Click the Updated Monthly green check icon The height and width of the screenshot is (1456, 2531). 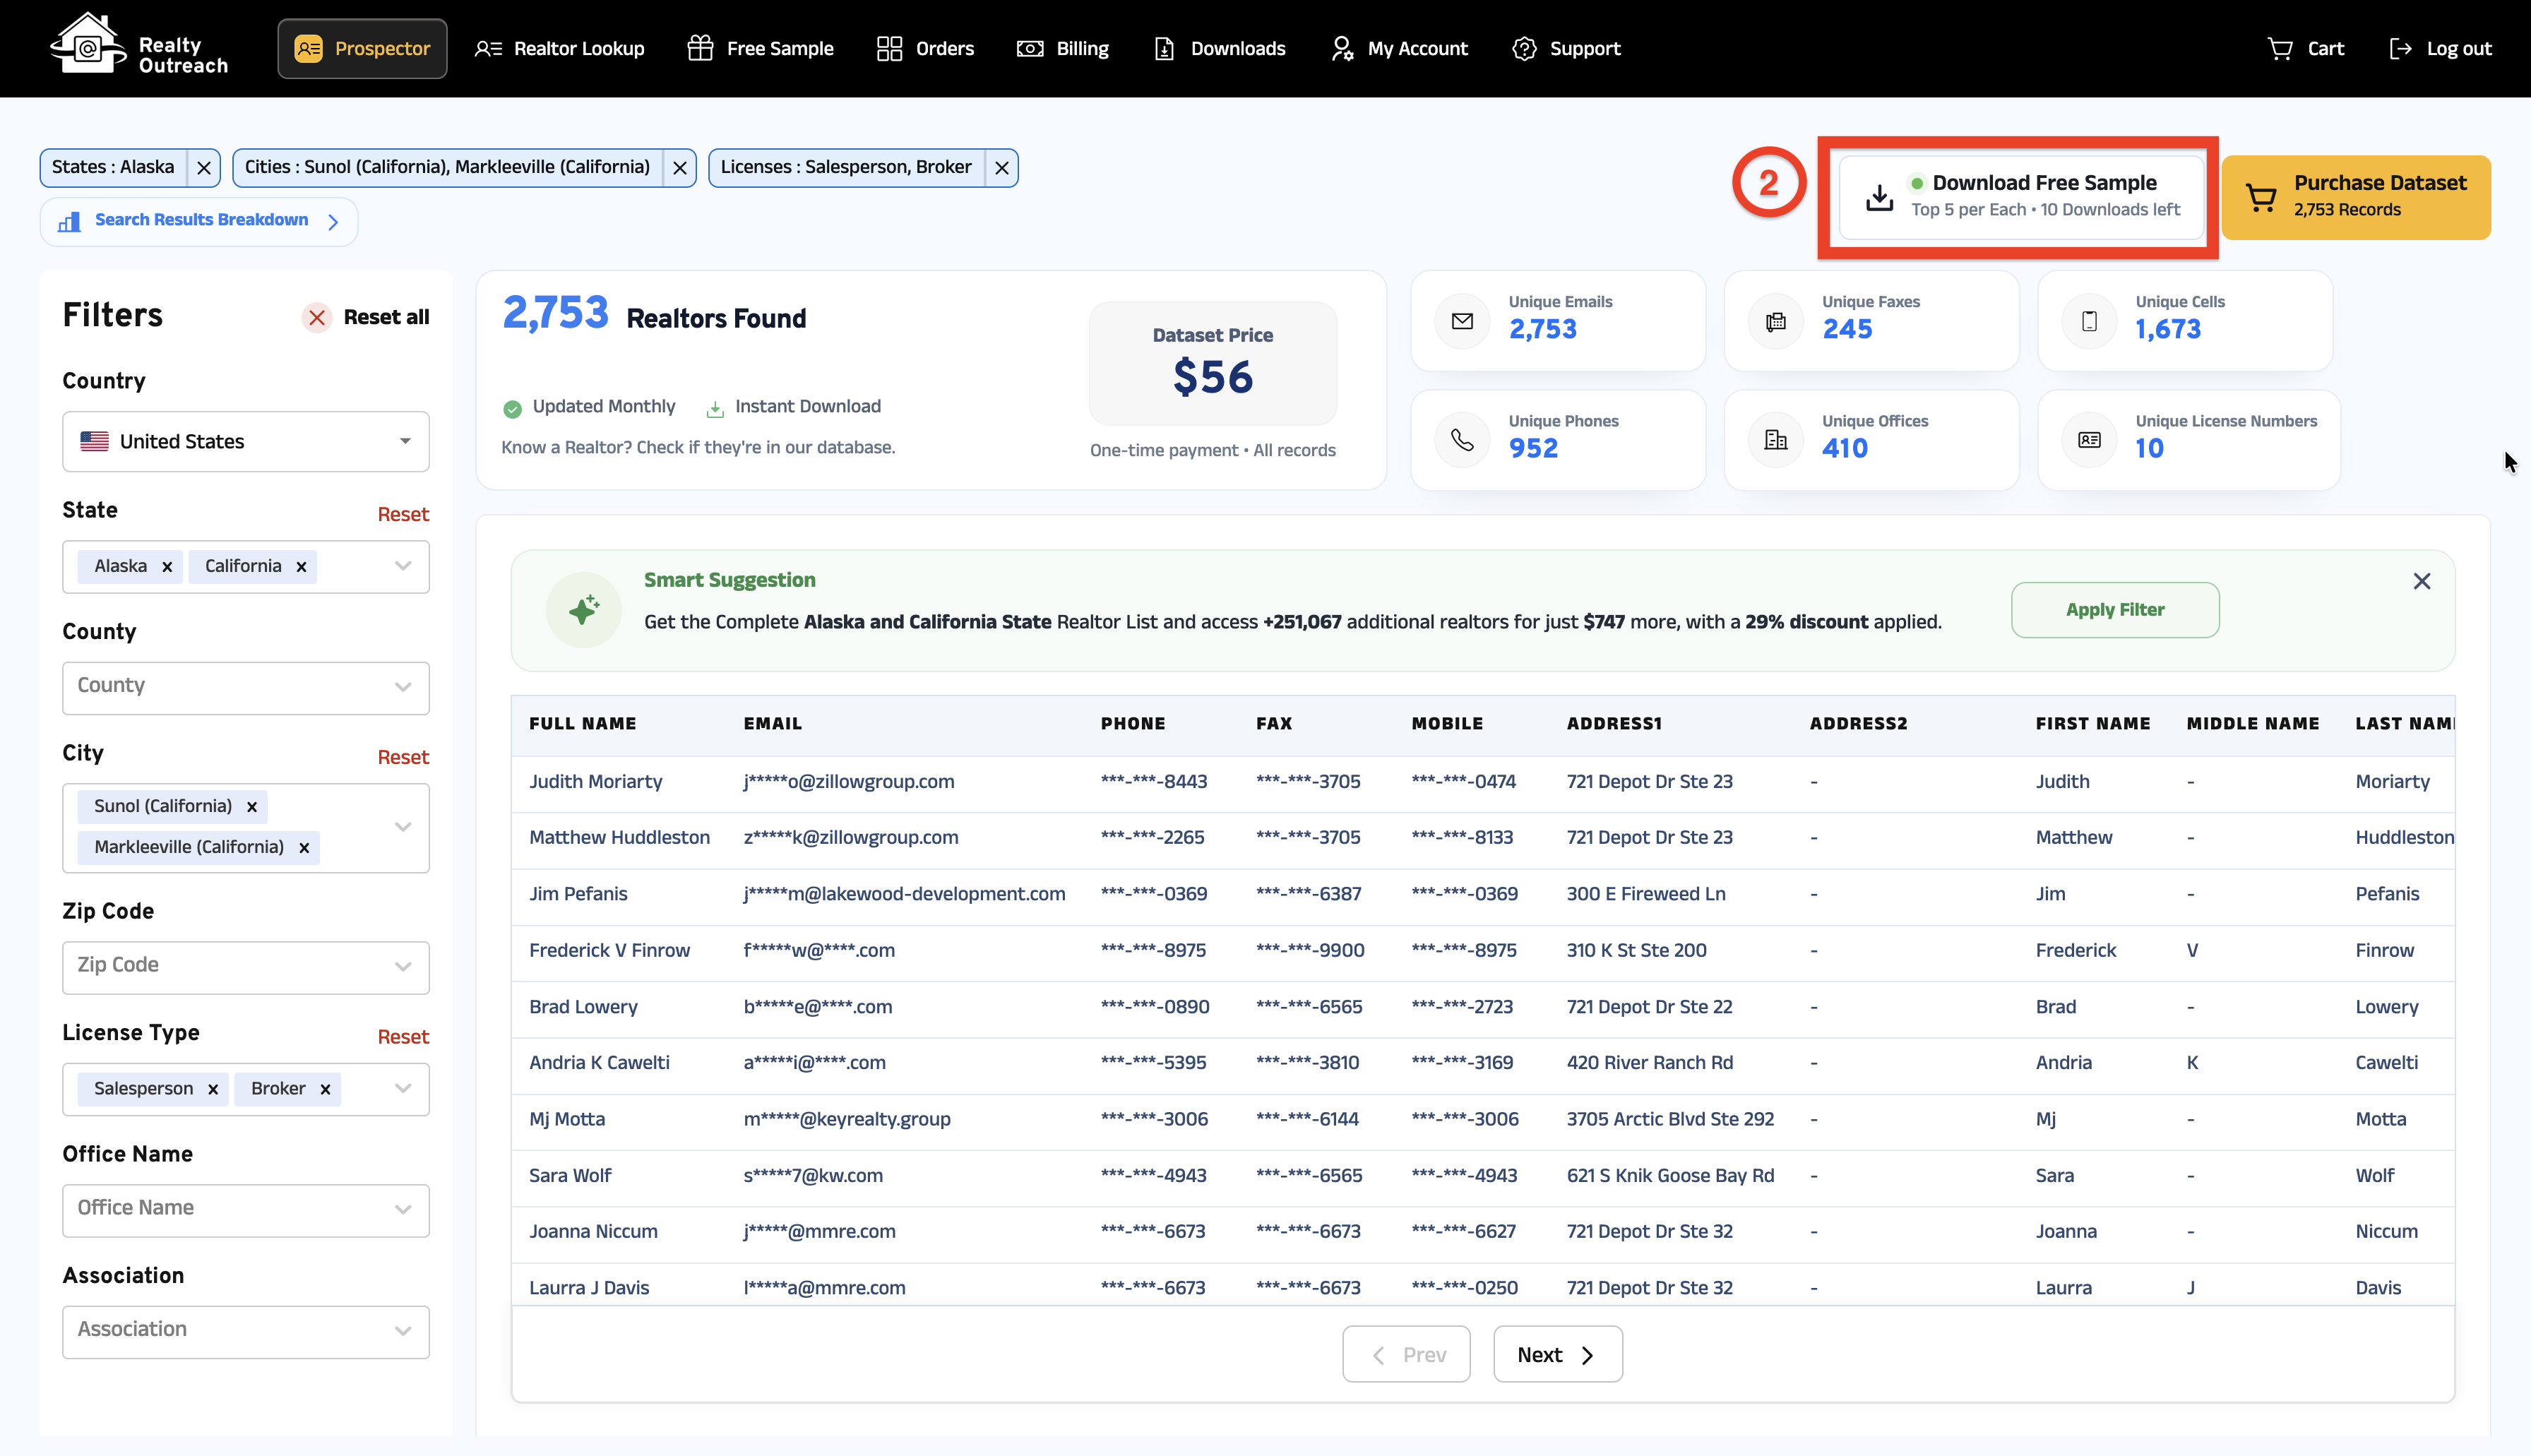click(512, 408)
